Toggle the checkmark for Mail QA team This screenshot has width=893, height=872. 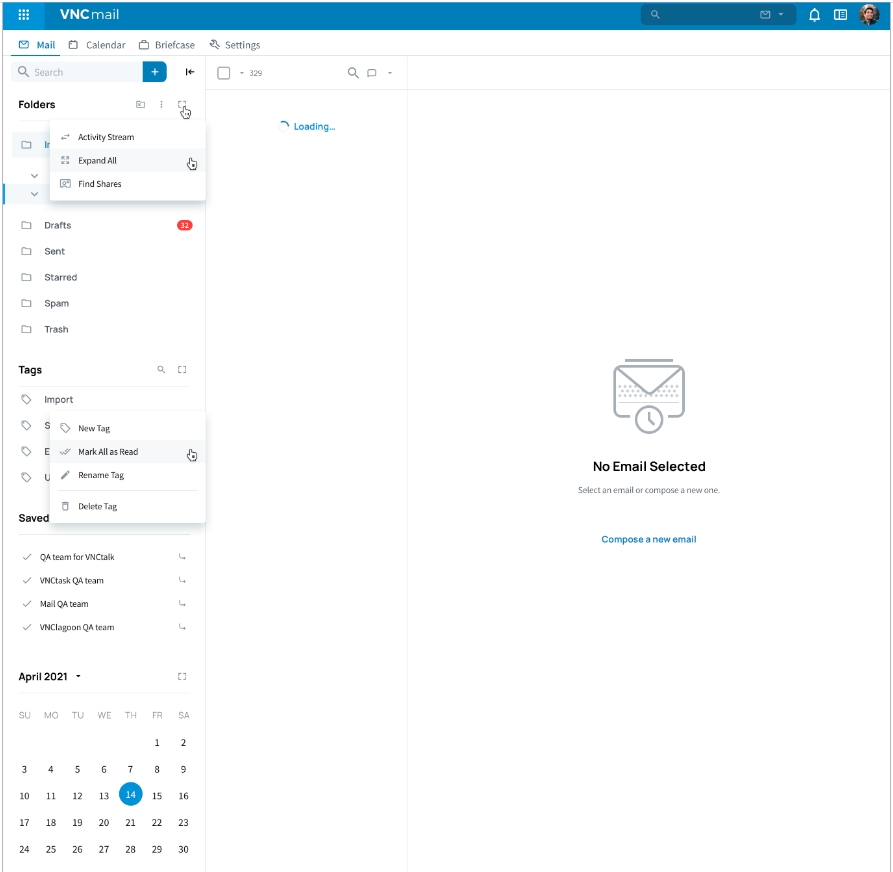(27, 604)
